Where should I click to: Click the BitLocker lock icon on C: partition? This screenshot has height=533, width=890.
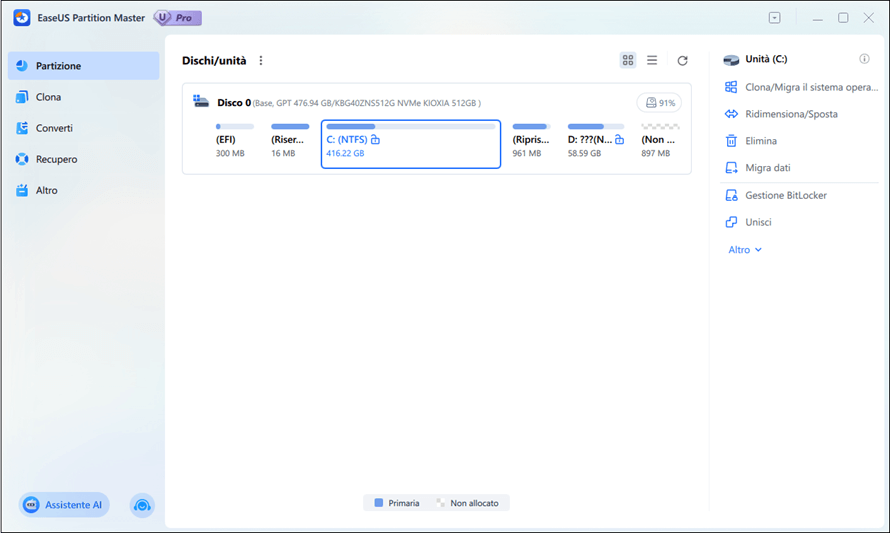tap(375, 139)
